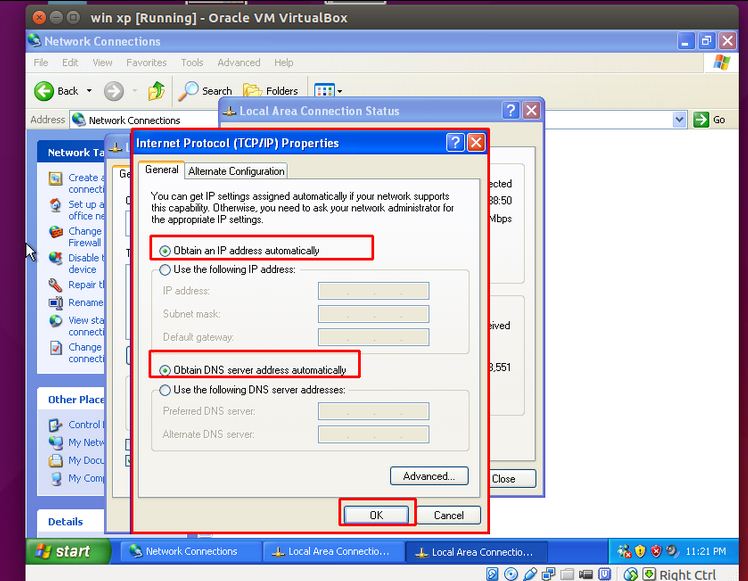
Task: Click the Alternate DNS server field
Action: 374,434
